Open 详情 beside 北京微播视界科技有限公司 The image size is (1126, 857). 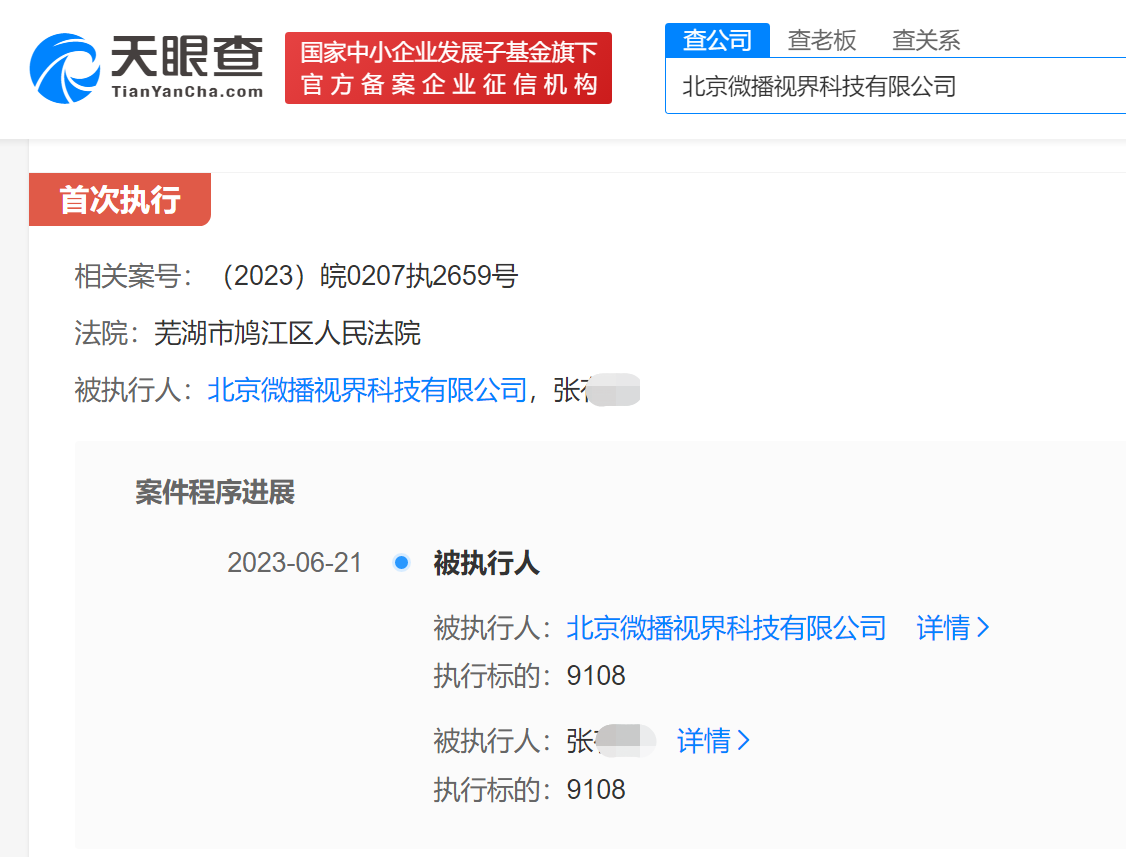952,628
